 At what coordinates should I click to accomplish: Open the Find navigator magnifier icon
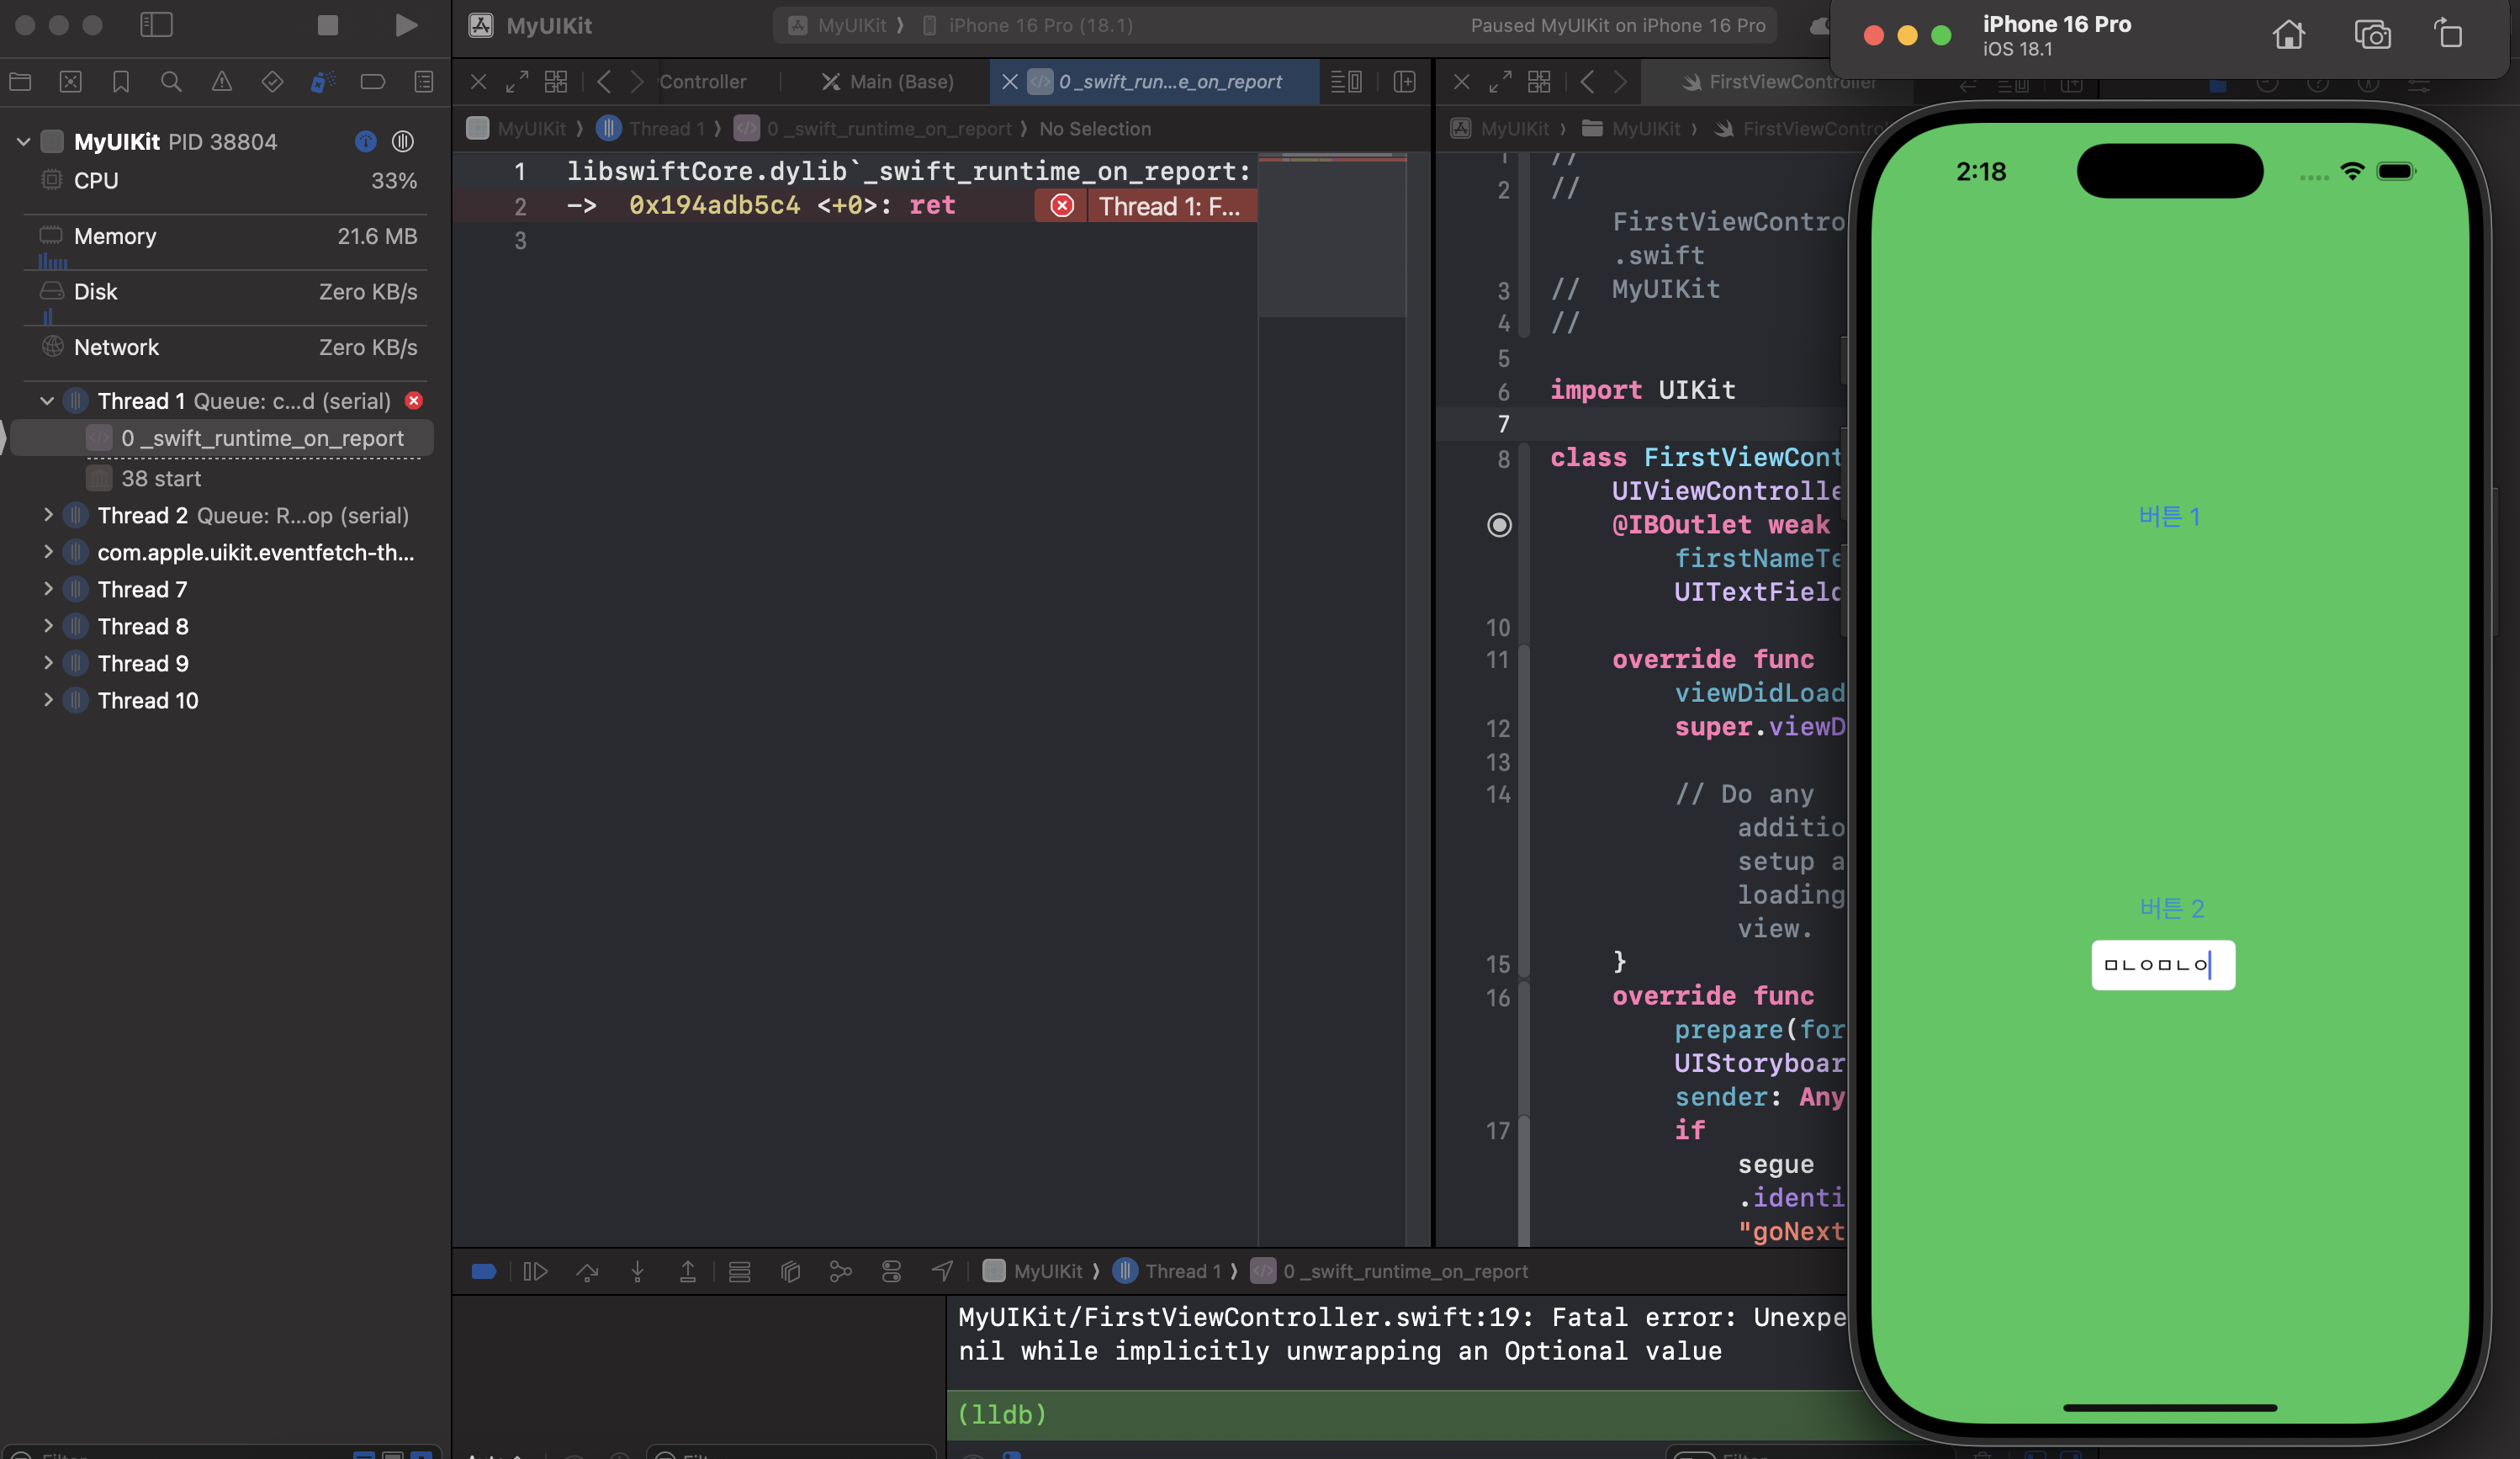click(171, 82)
